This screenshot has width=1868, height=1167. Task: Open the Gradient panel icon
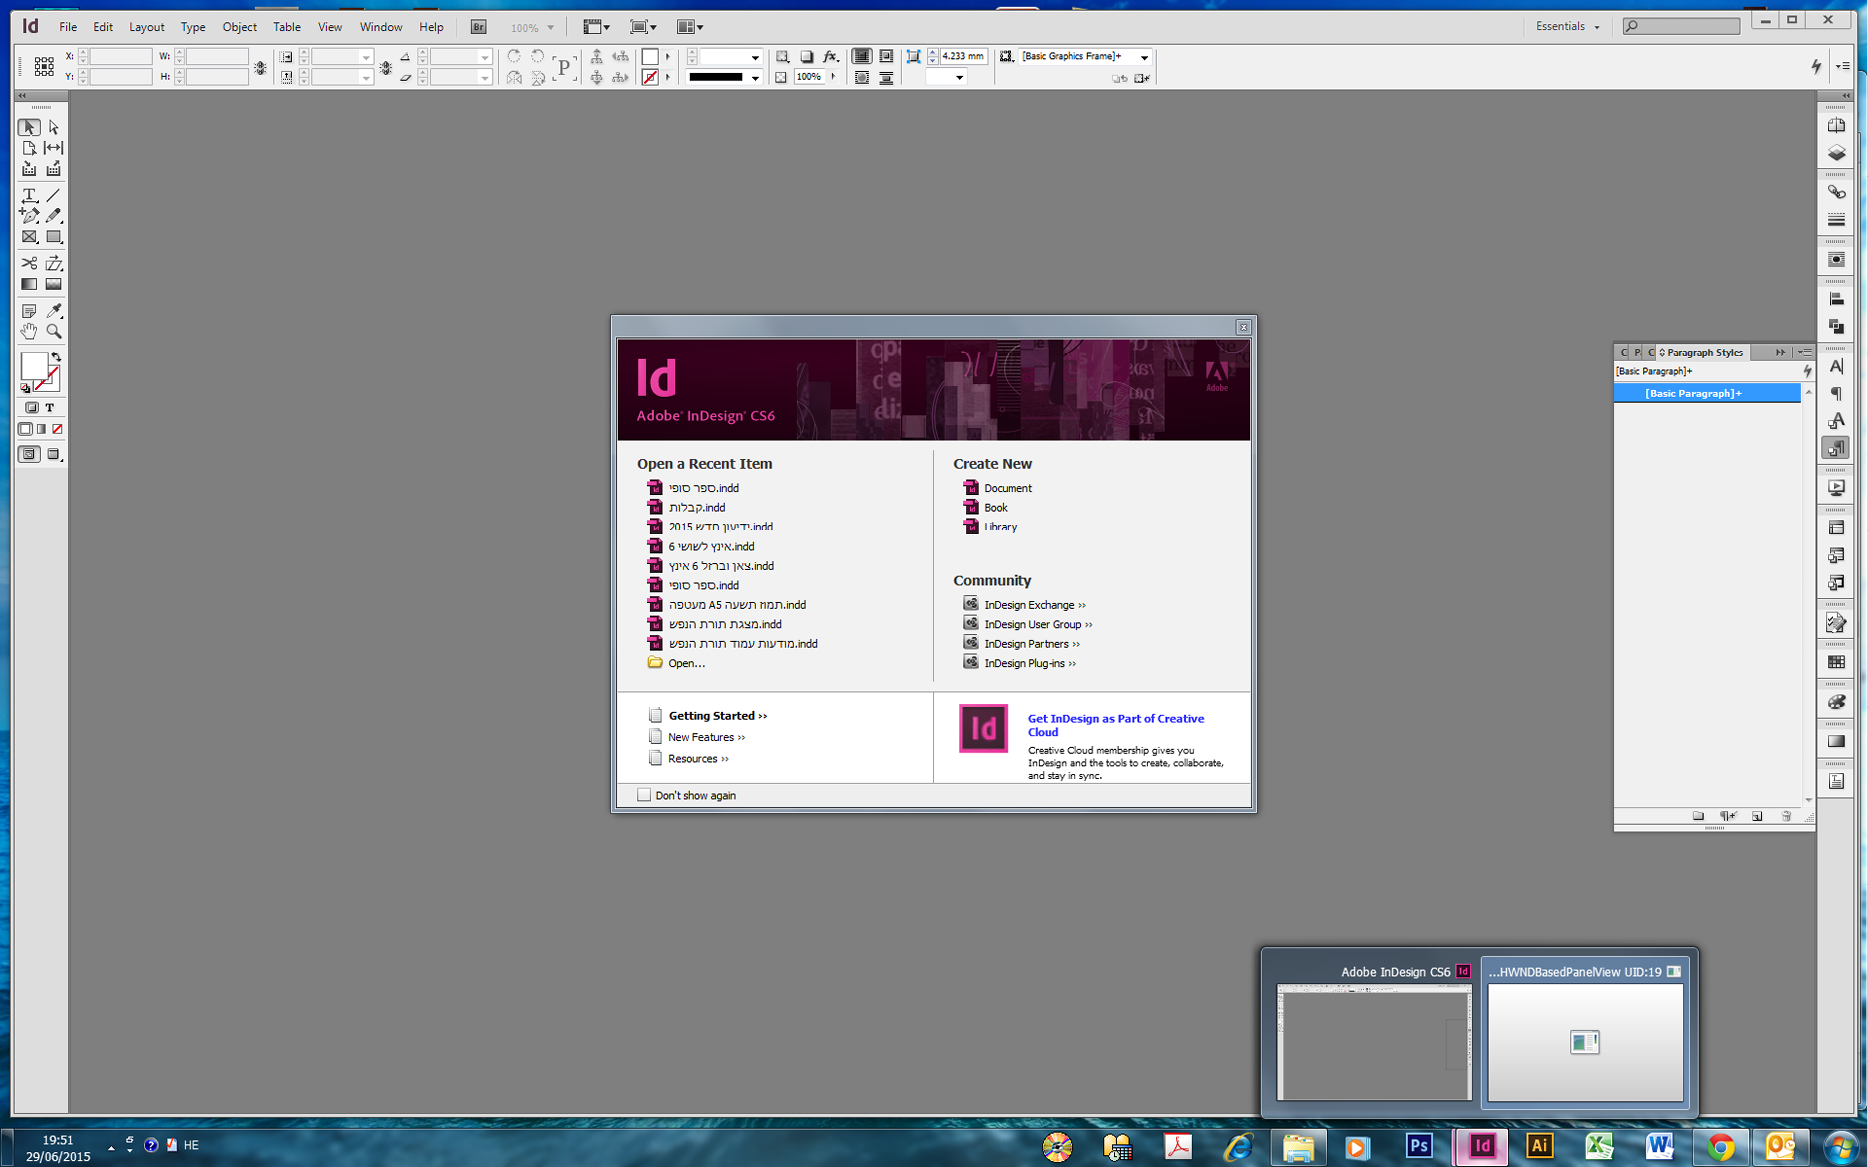coord(1836,741)
